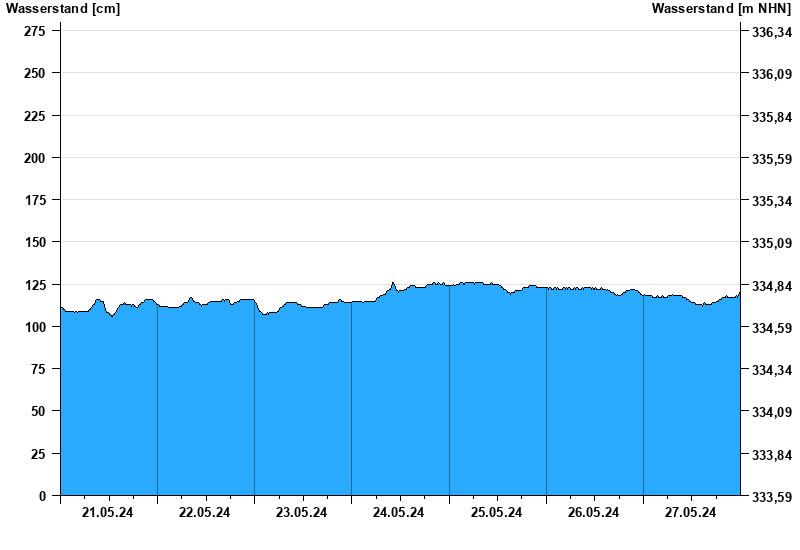Viewport: 800px width, 550px height.
Task: Click the left axis value 75
Action: [x=38, y=369]
